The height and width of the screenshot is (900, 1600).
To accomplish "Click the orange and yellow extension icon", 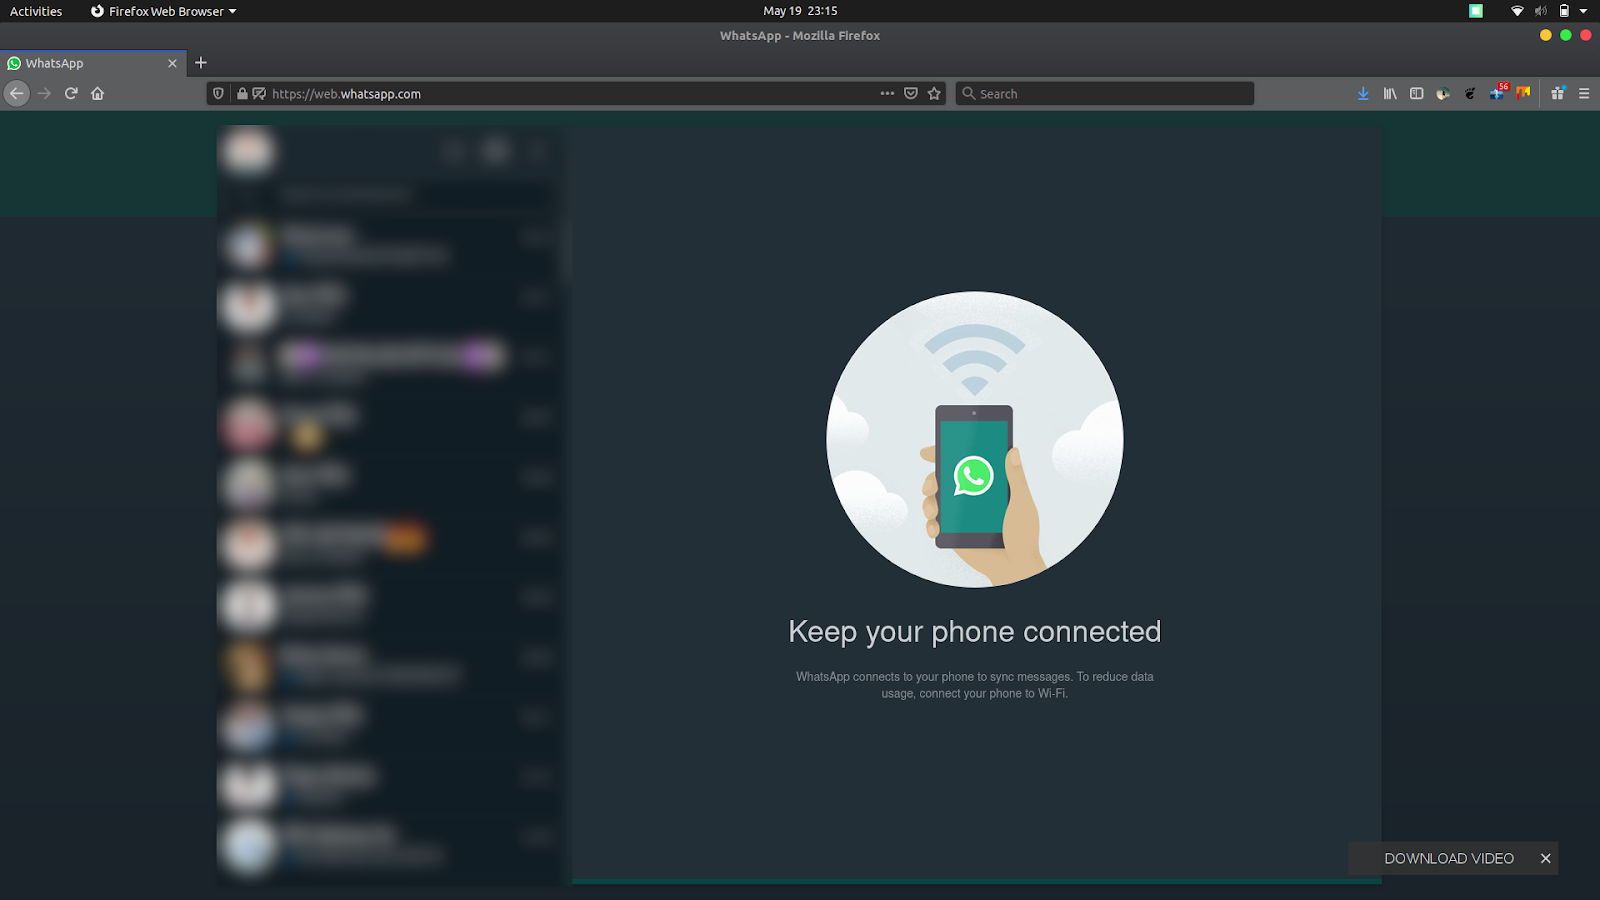I will (x=1523, y=93).
